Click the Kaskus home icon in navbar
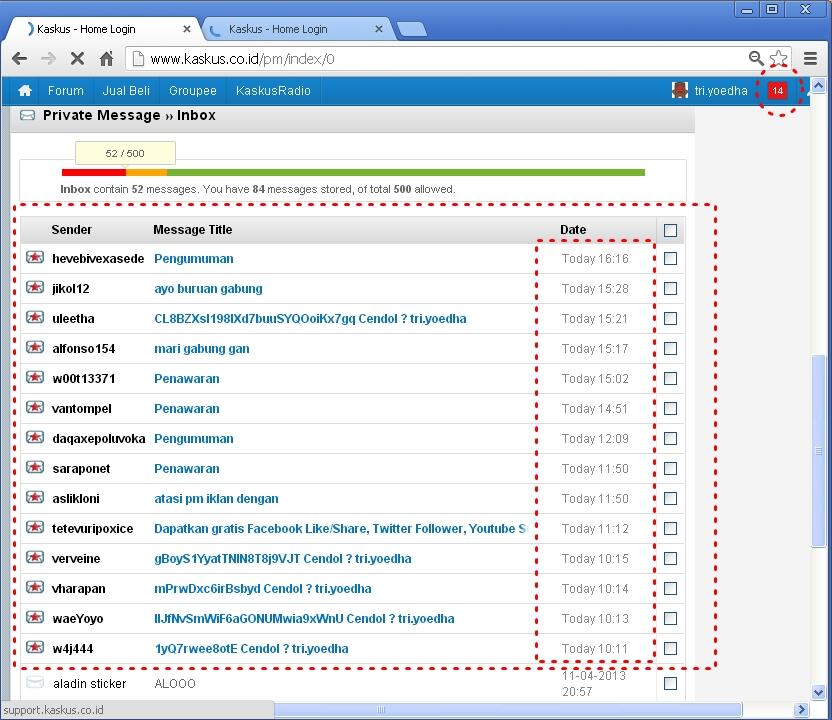Image resolution: width=832 pixels, height=720 pixels. [x=25, y=91]
